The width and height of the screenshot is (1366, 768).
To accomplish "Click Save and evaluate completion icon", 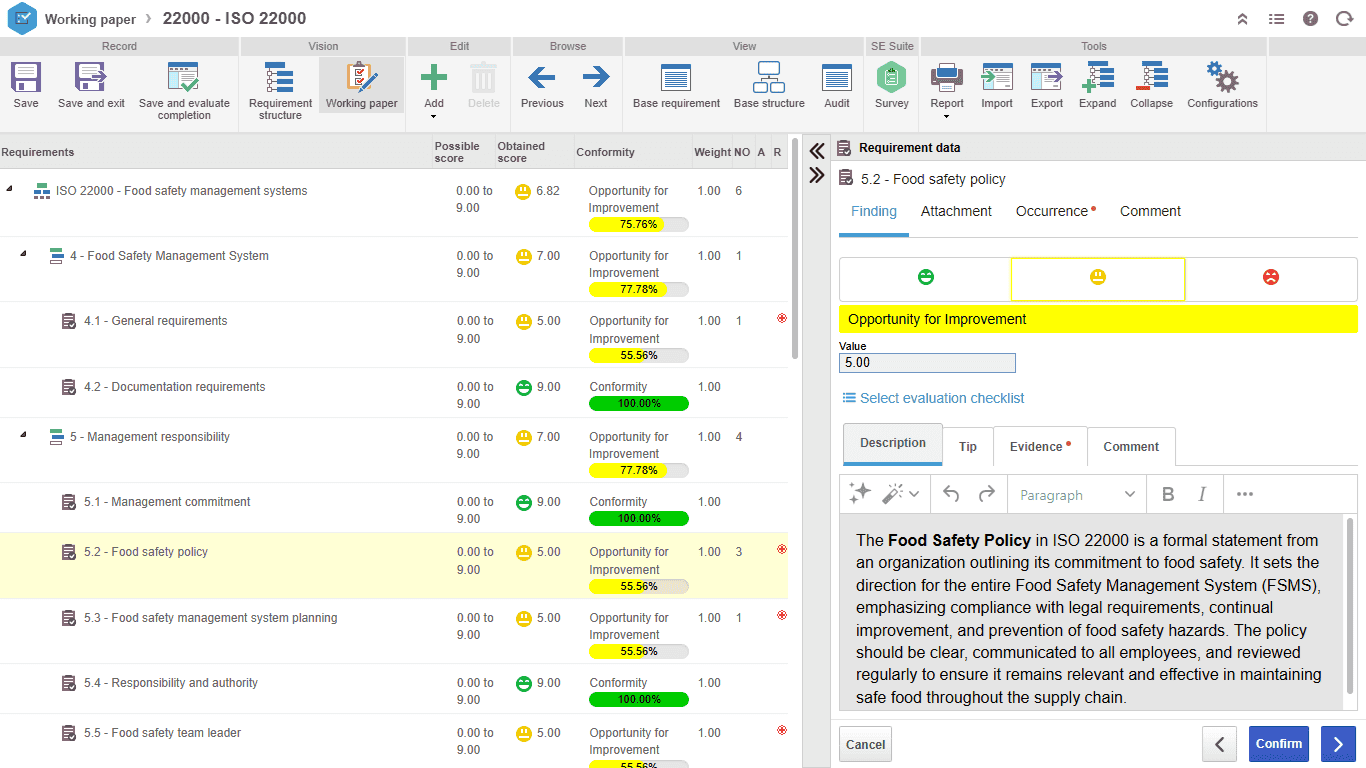I will pos(184,77).
